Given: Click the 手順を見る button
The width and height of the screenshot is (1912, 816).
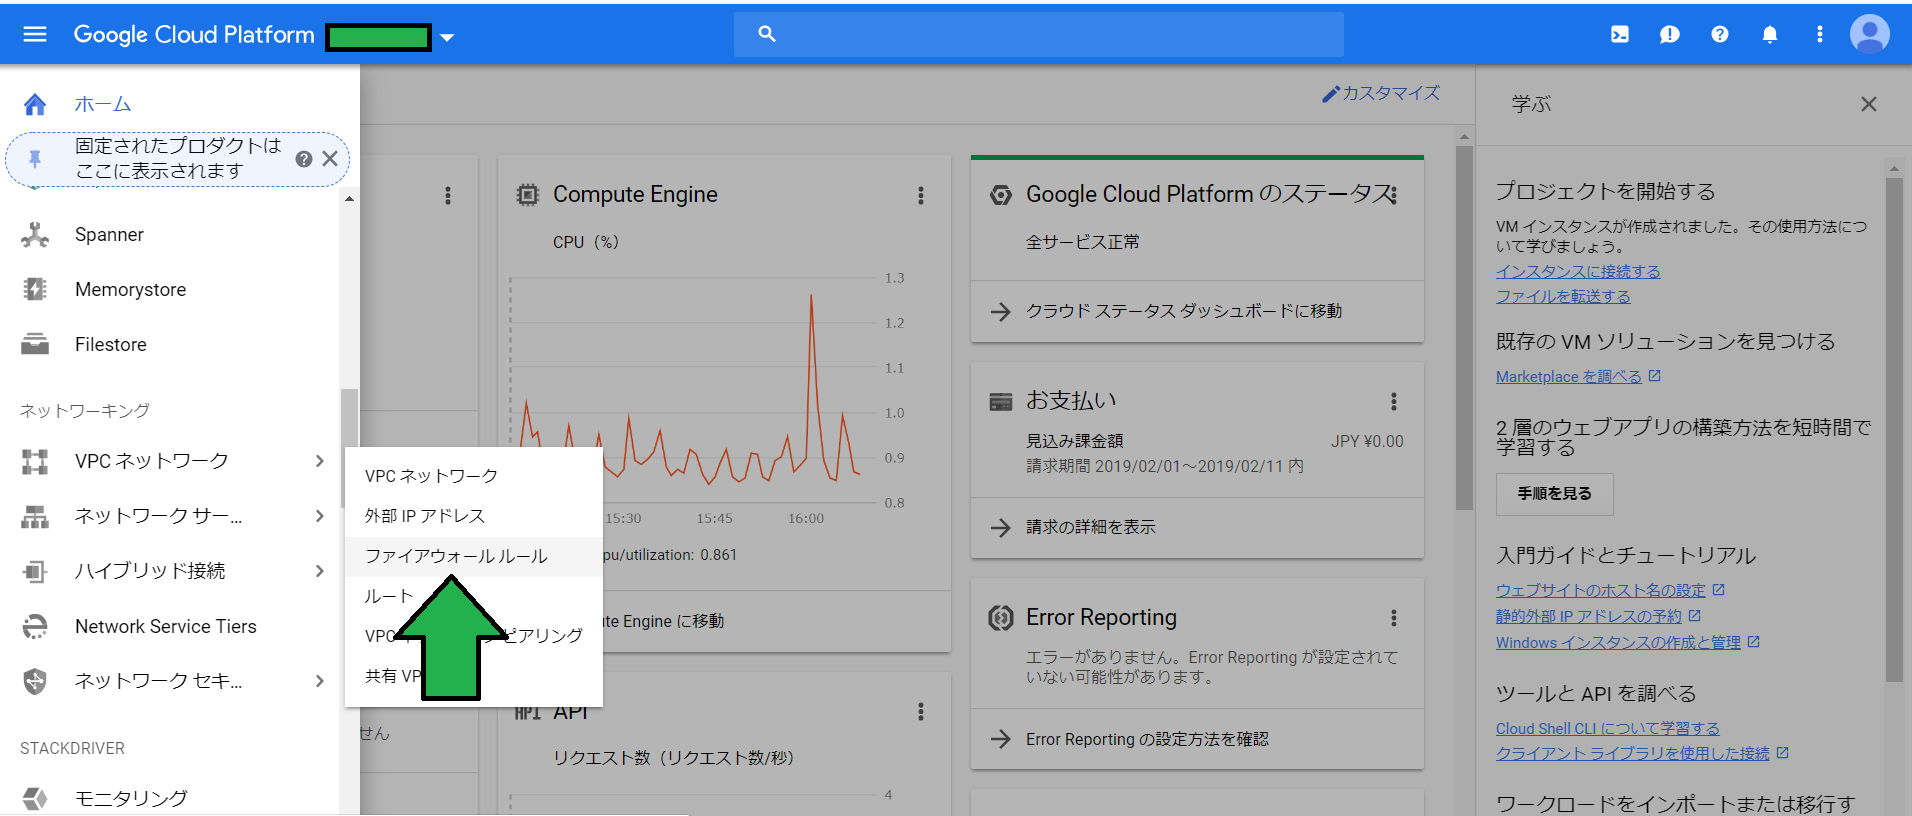Looking at the screenshot, I should (x=1554, y=494).
